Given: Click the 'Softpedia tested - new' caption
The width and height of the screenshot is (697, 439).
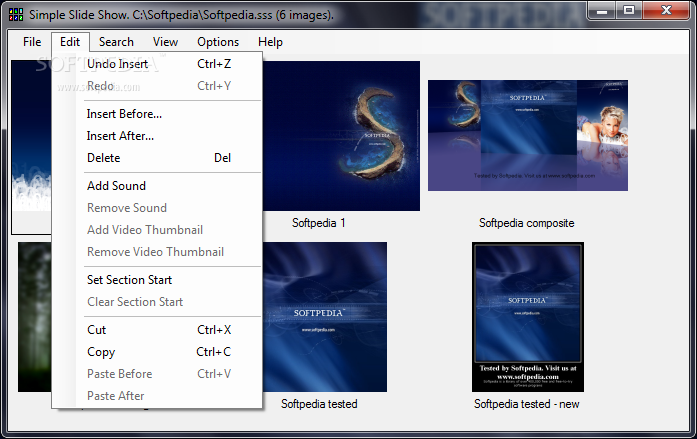Looking at the screenshot, I should tap(526, 404).
